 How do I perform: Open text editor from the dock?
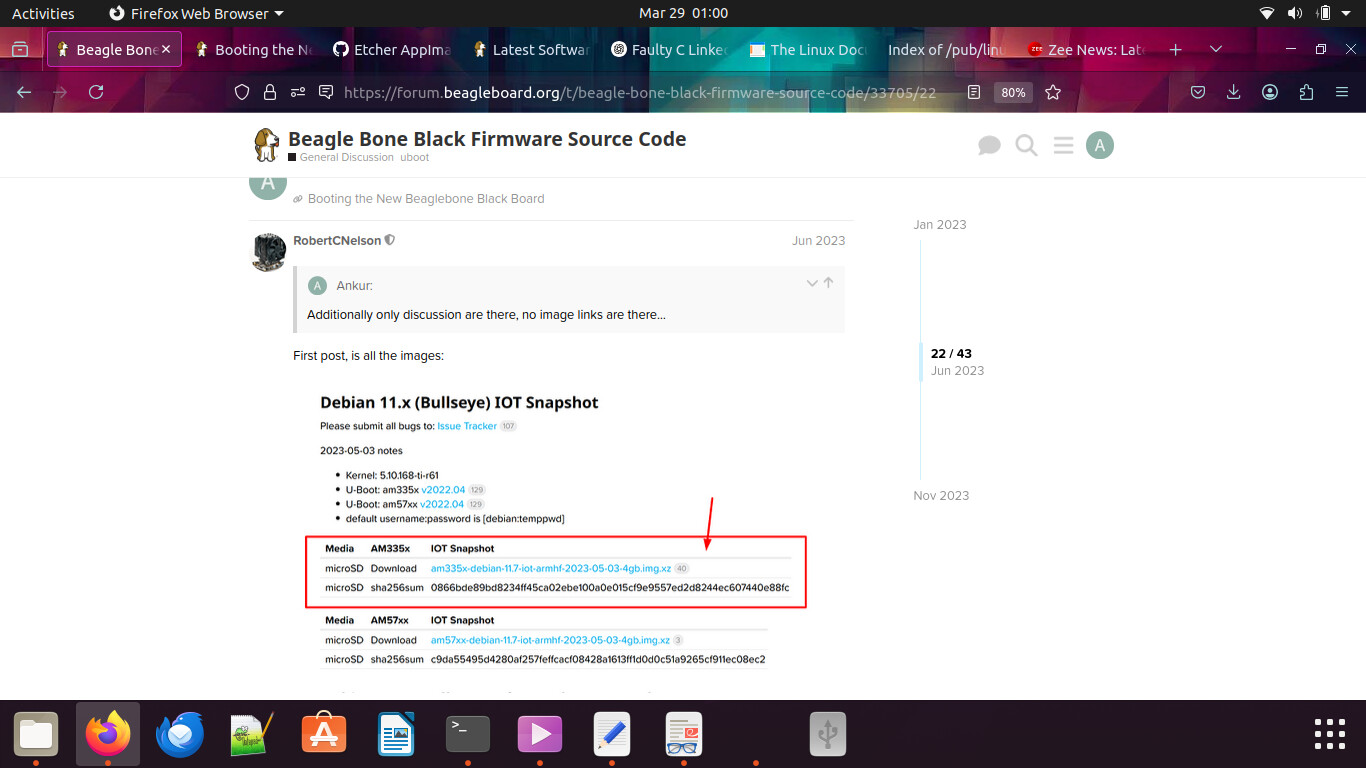612,735
